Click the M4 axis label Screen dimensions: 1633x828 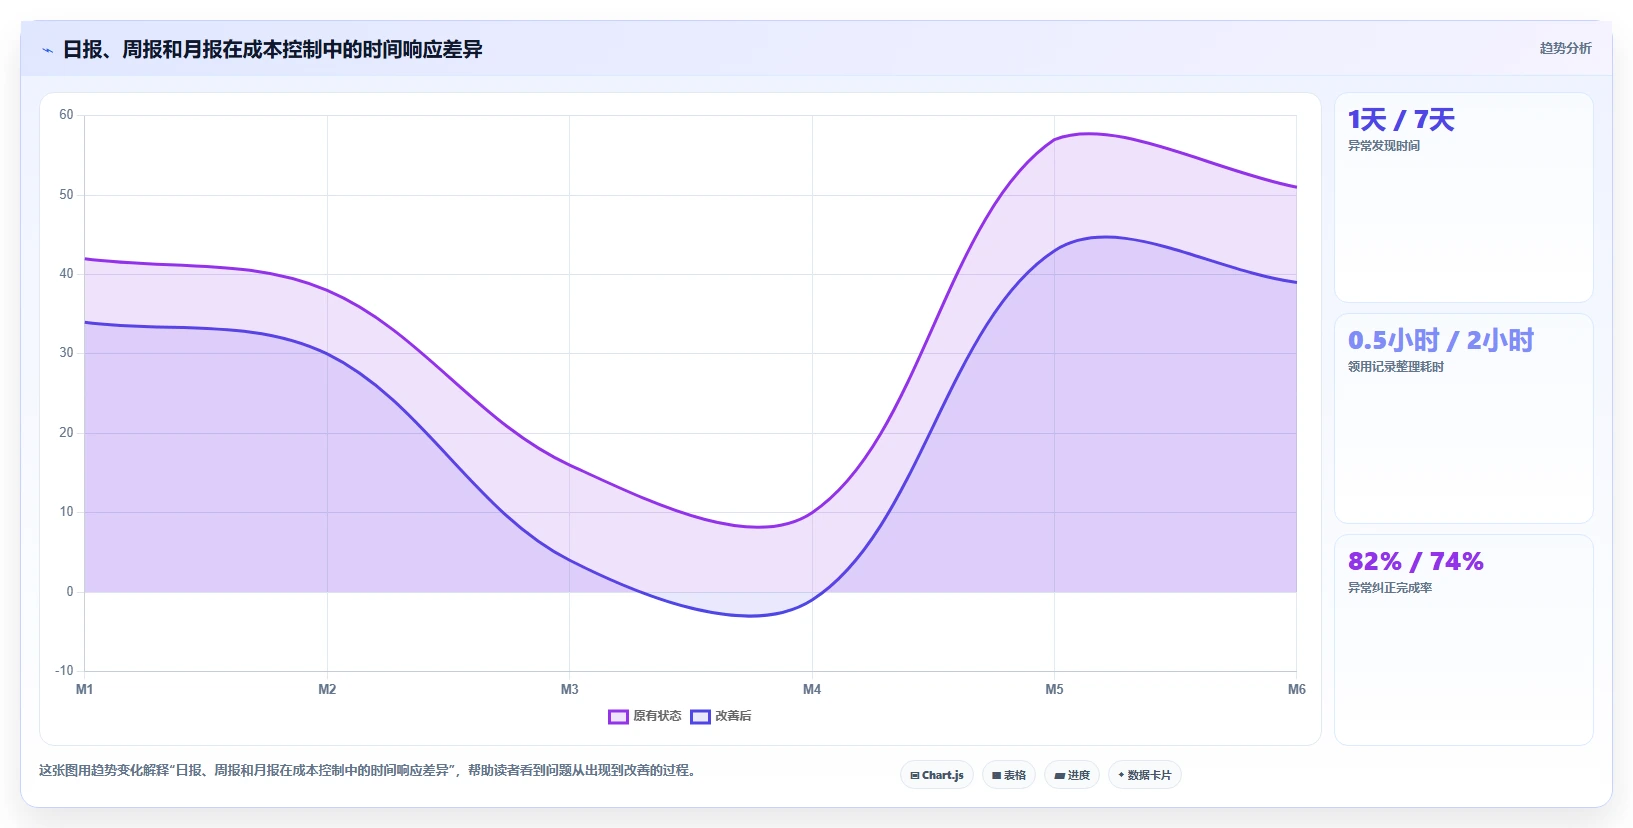pos(812,689)
